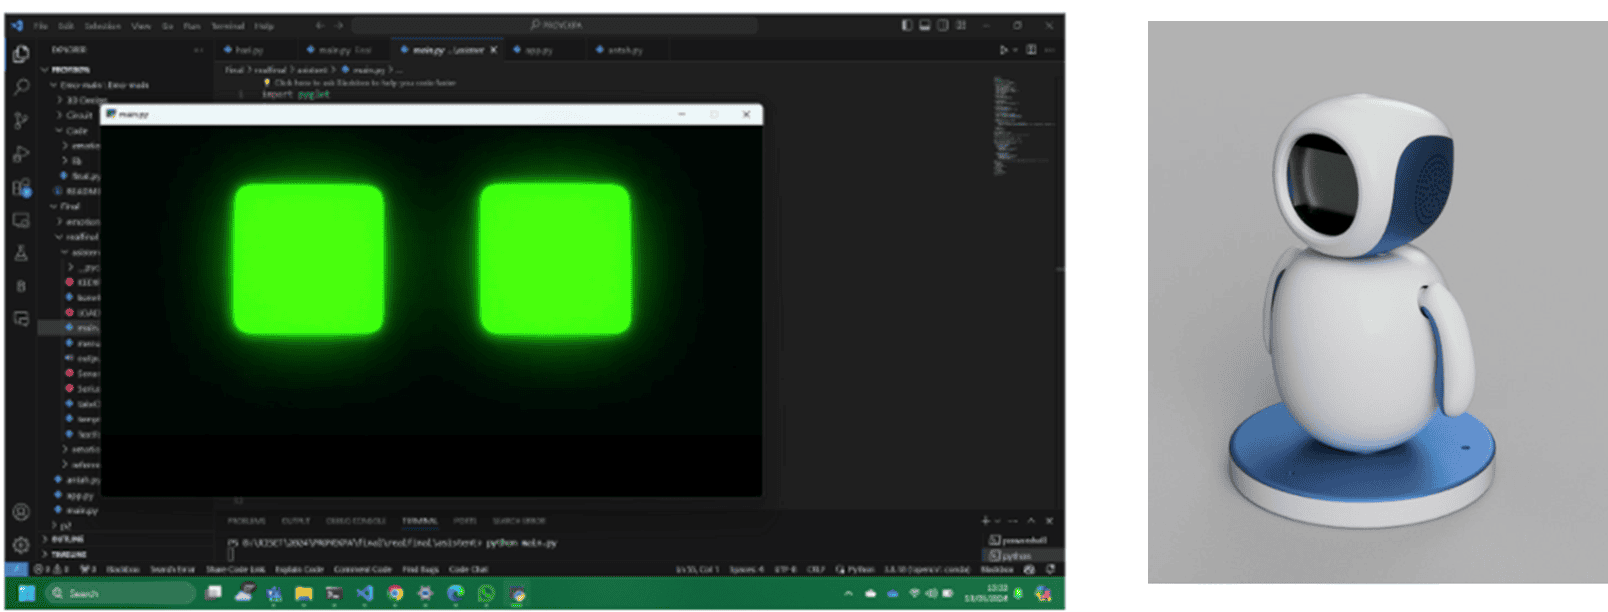Open the Extensions view

(21, 187)
